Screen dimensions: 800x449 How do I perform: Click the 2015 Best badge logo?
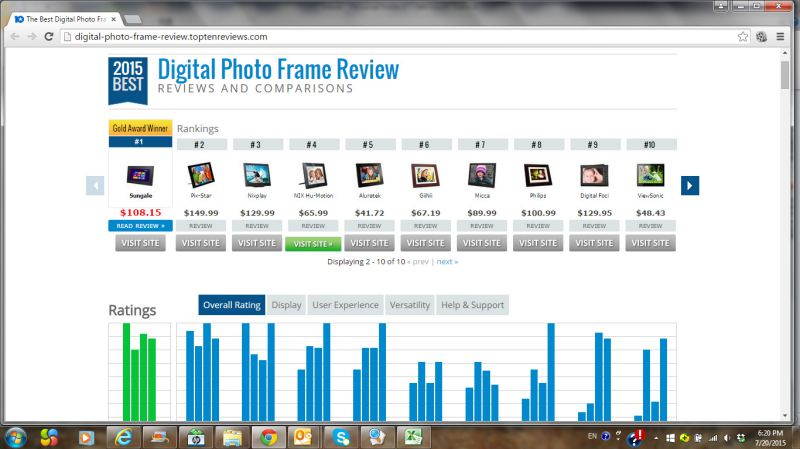(128, 80)
